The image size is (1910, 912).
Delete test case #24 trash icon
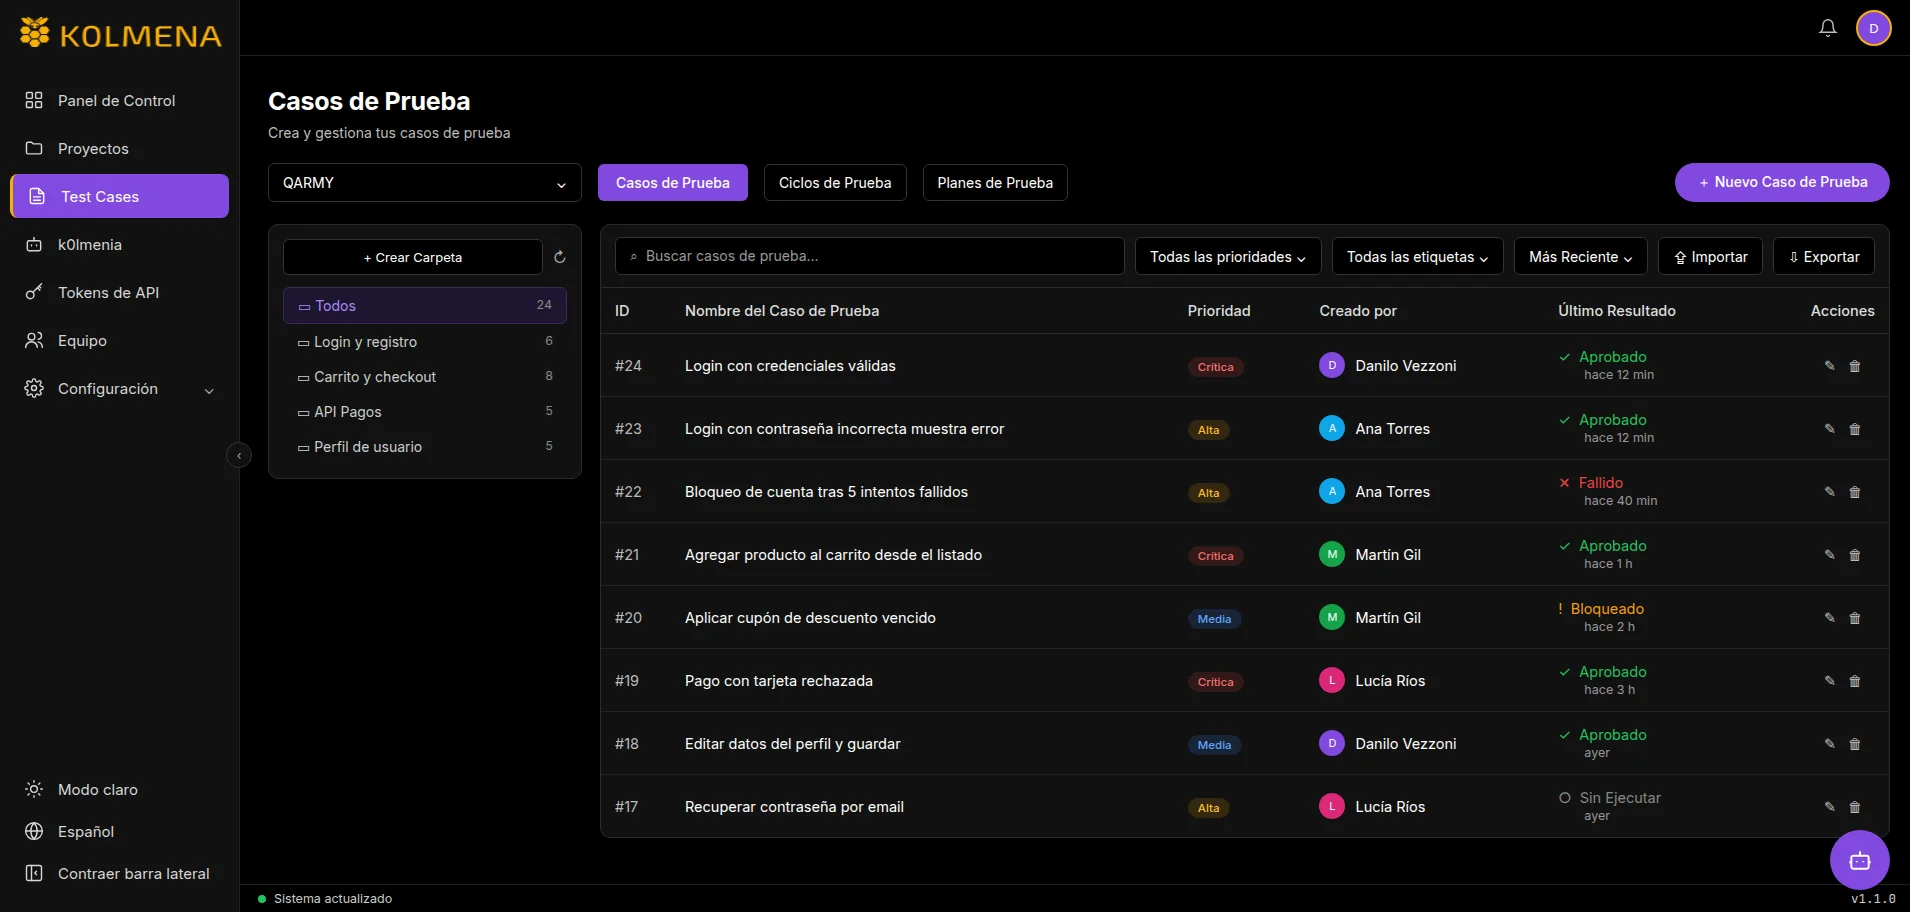(1855, 366)
